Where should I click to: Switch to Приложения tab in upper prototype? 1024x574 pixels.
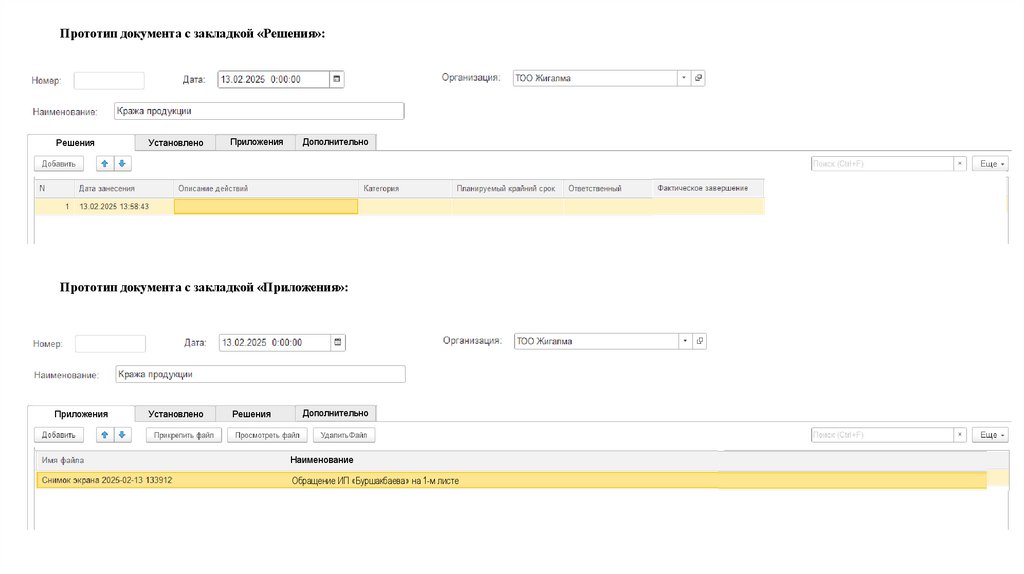coord(256,142)
